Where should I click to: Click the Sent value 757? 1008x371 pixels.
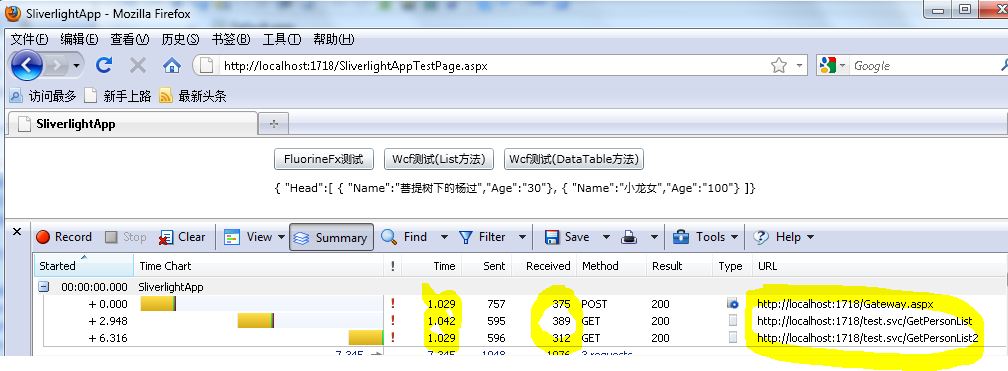[x=496, y=303]
